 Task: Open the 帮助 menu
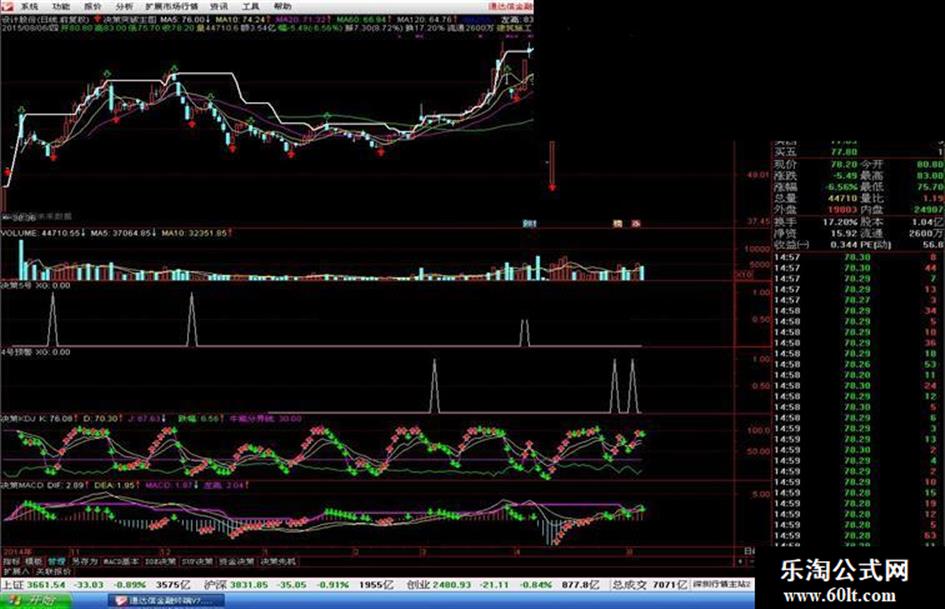click(x=282, y=6)
